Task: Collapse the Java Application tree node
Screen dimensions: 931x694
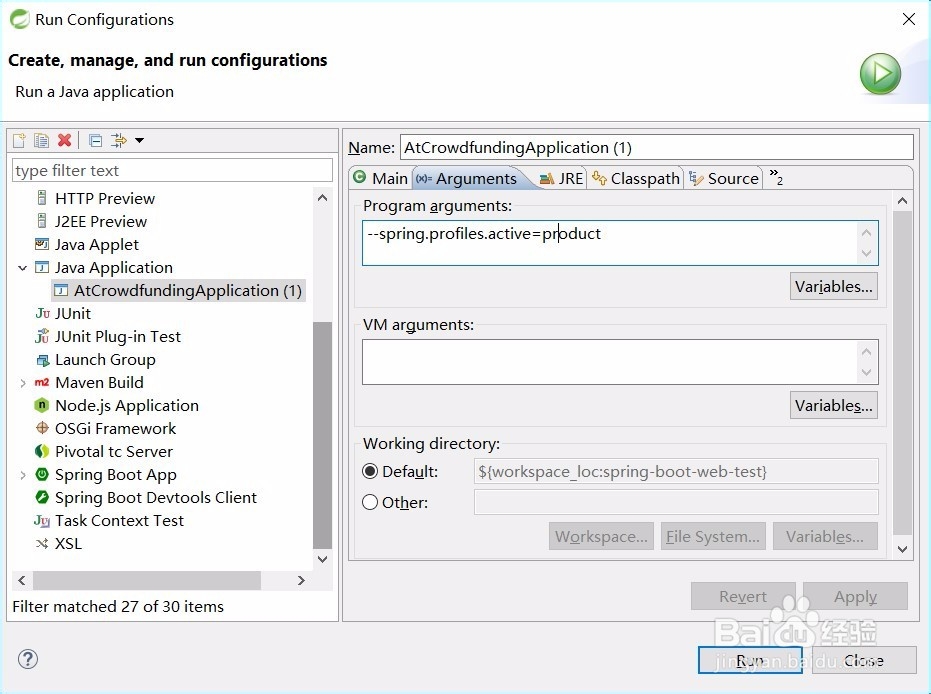Action: pyautogui.click(x=23, y=268)
